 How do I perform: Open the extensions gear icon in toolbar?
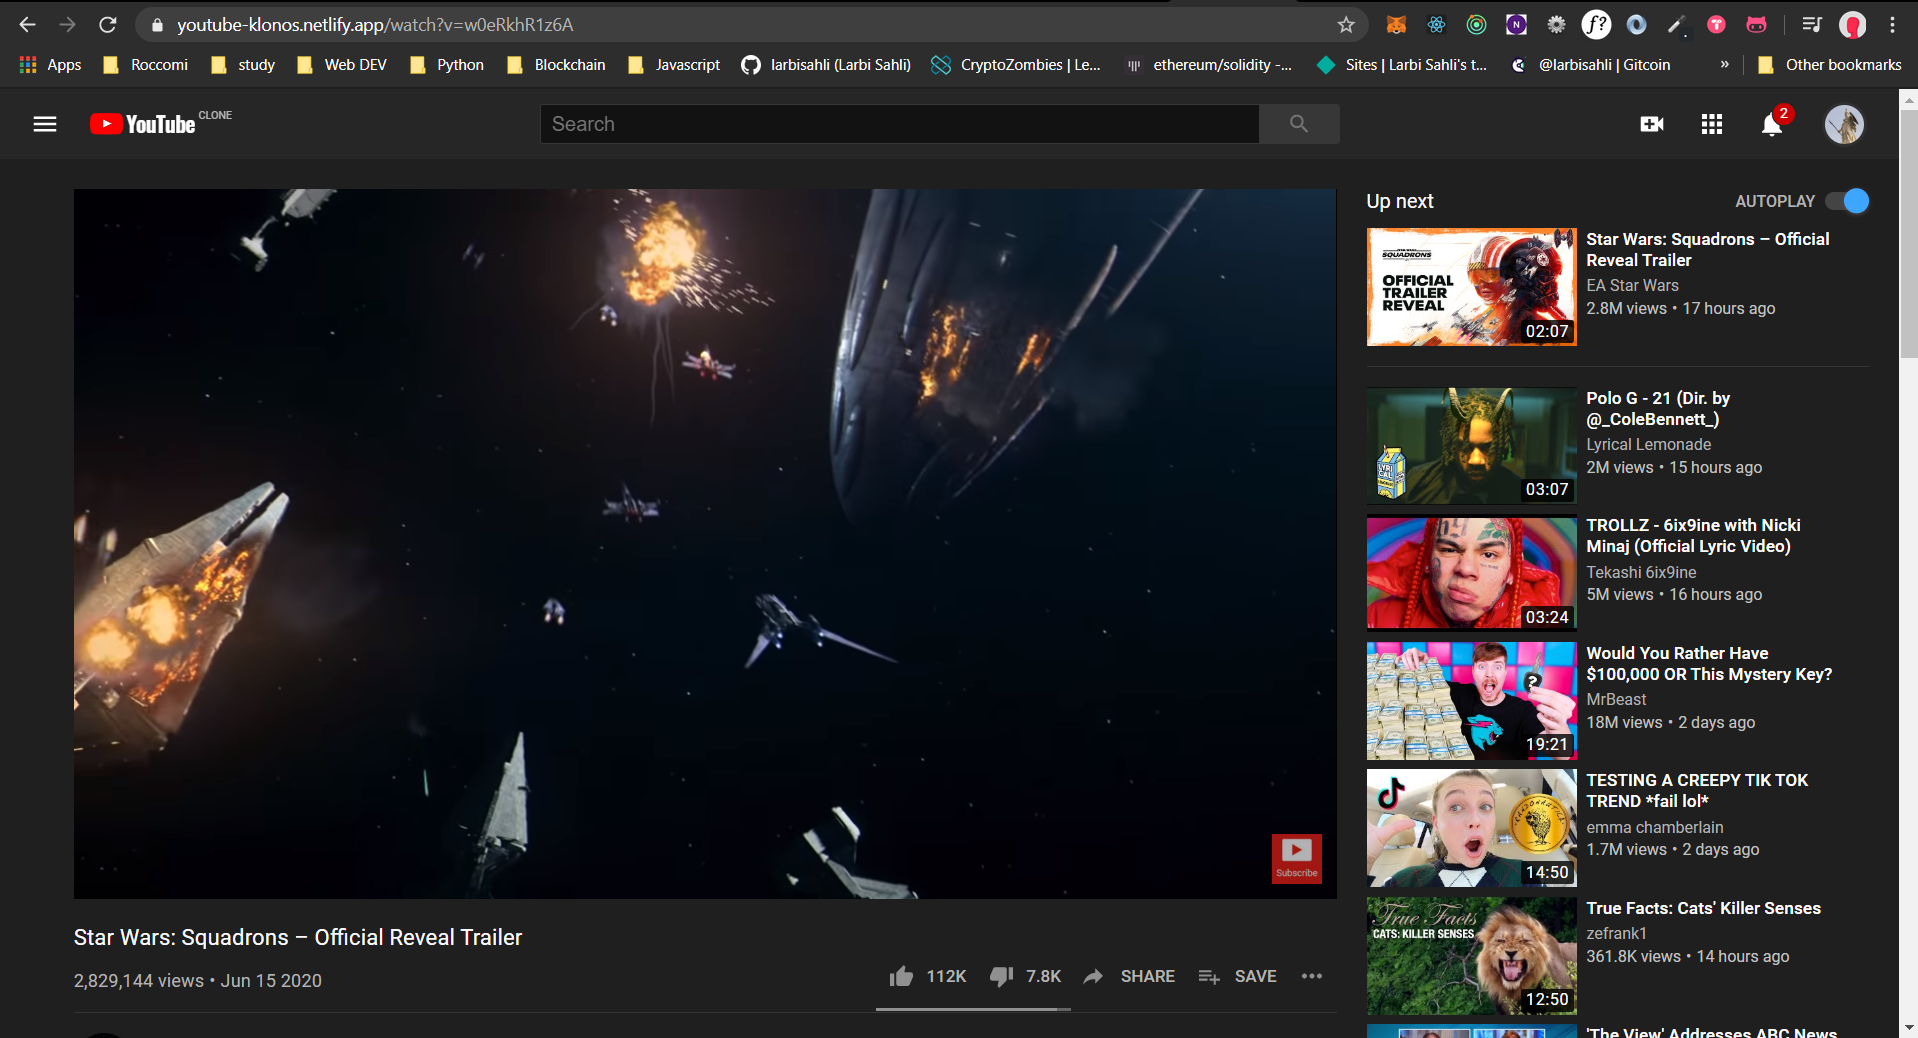pos(1556,25)
